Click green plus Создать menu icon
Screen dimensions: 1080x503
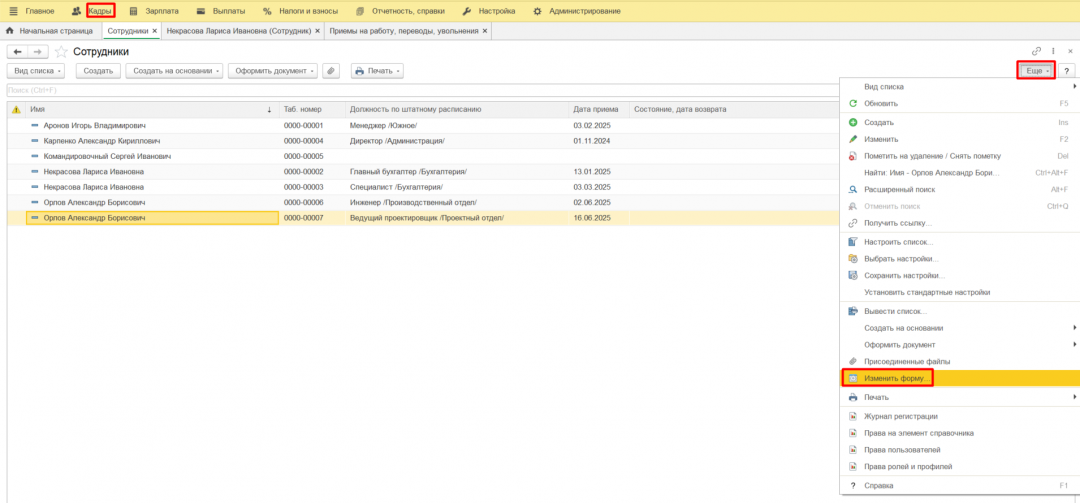click(853, 123)
